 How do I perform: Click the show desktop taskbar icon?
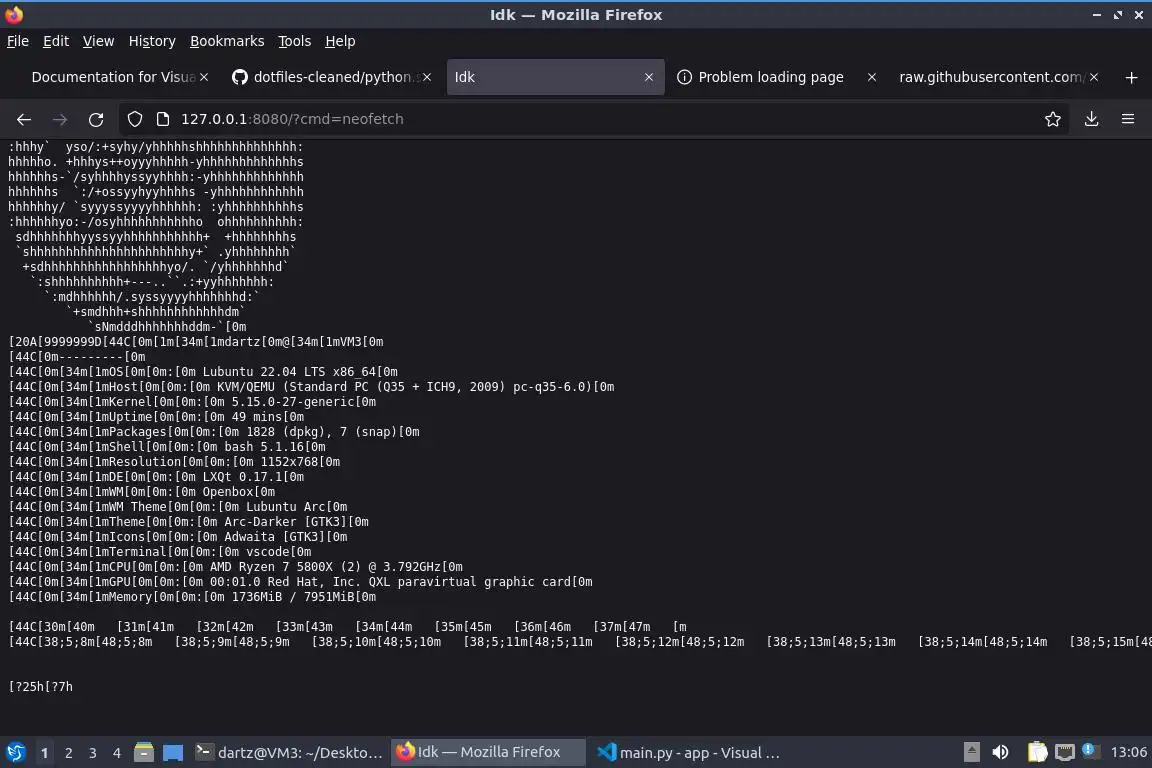173,753
